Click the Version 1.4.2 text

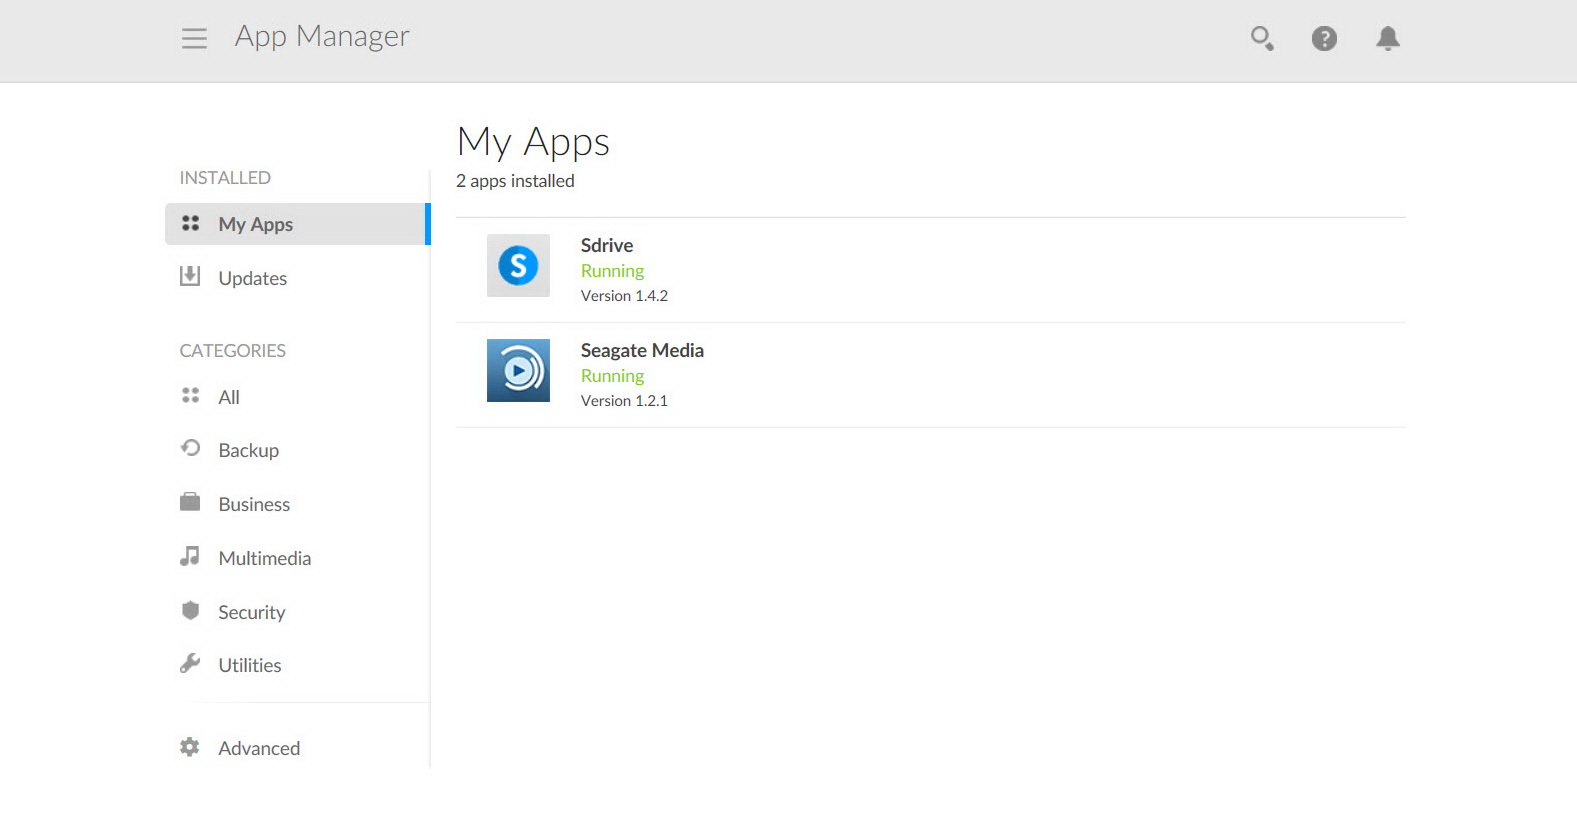[624, 296]
